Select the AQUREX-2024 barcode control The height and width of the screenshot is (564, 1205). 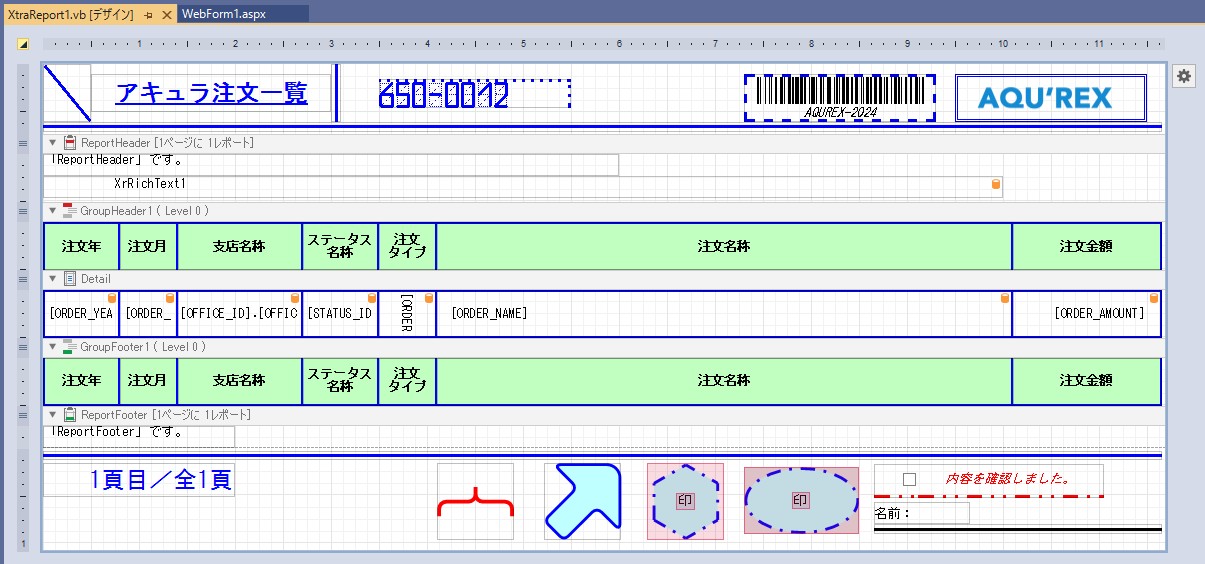point(840,98)
